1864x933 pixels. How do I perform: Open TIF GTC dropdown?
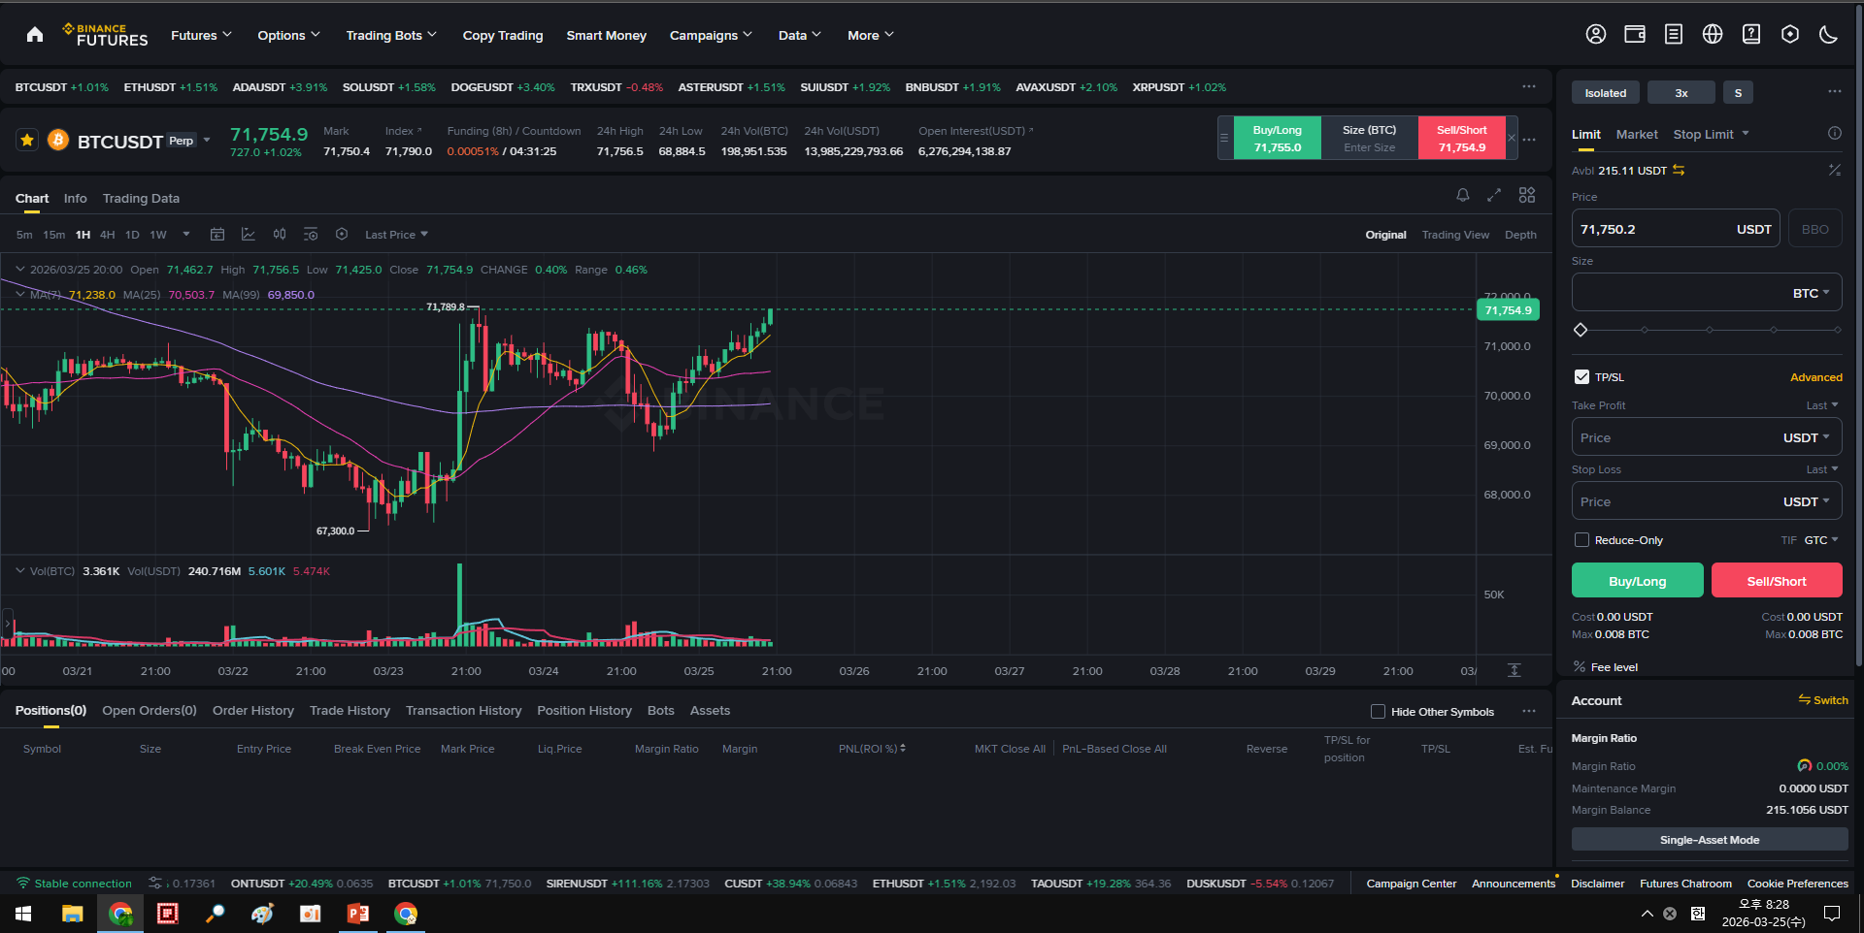1820,540
